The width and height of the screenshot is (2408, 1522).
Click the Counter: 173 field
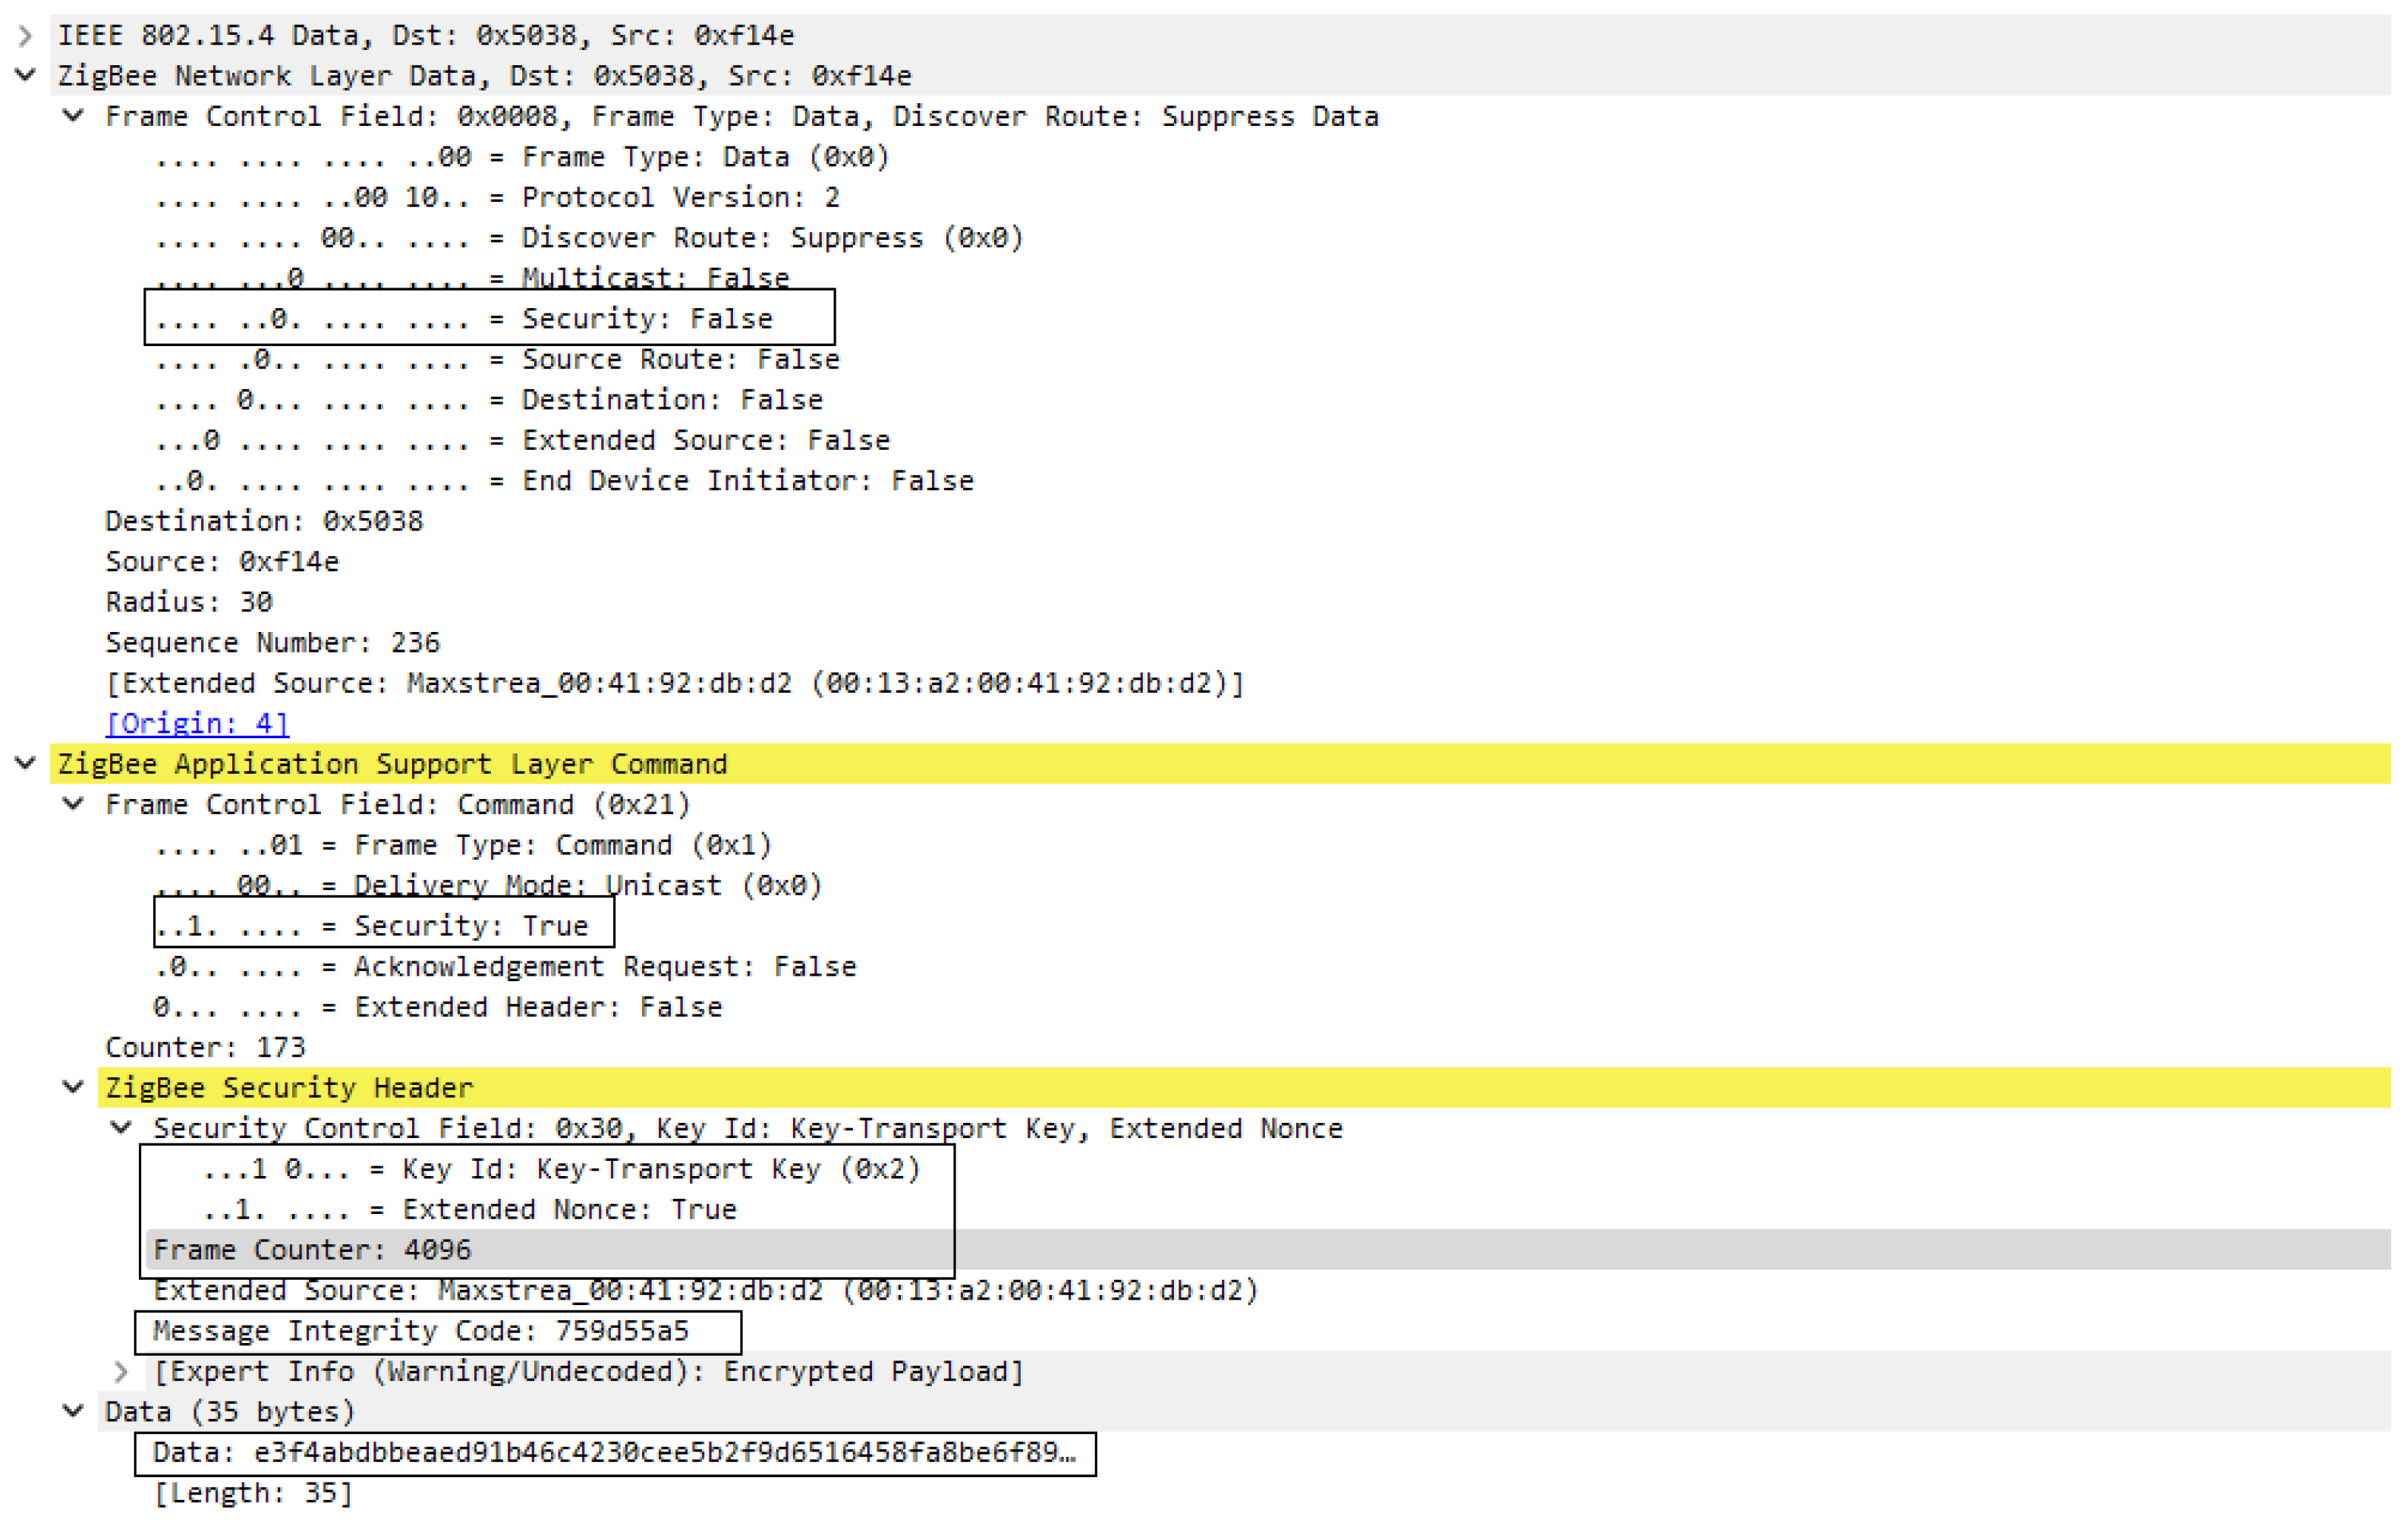point(205,1047)
